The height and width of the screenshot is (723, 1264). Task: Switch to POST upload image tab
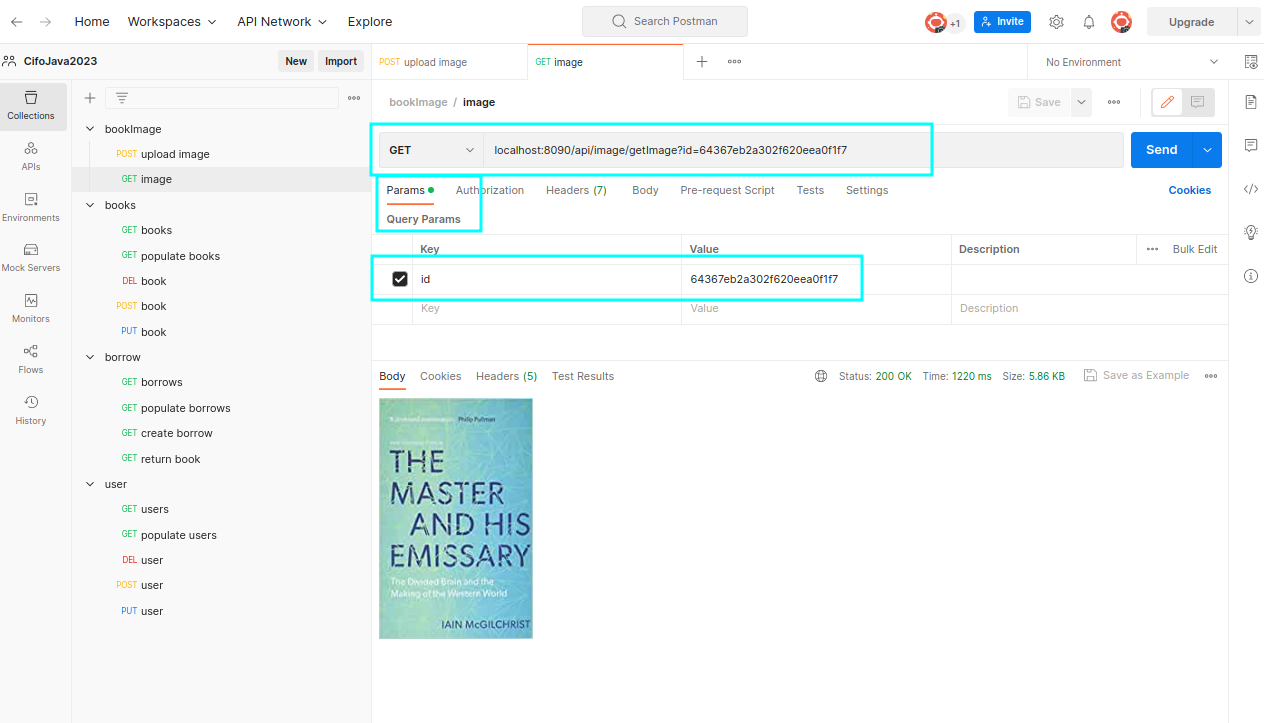pyautogui.click(x=449, y=62)
